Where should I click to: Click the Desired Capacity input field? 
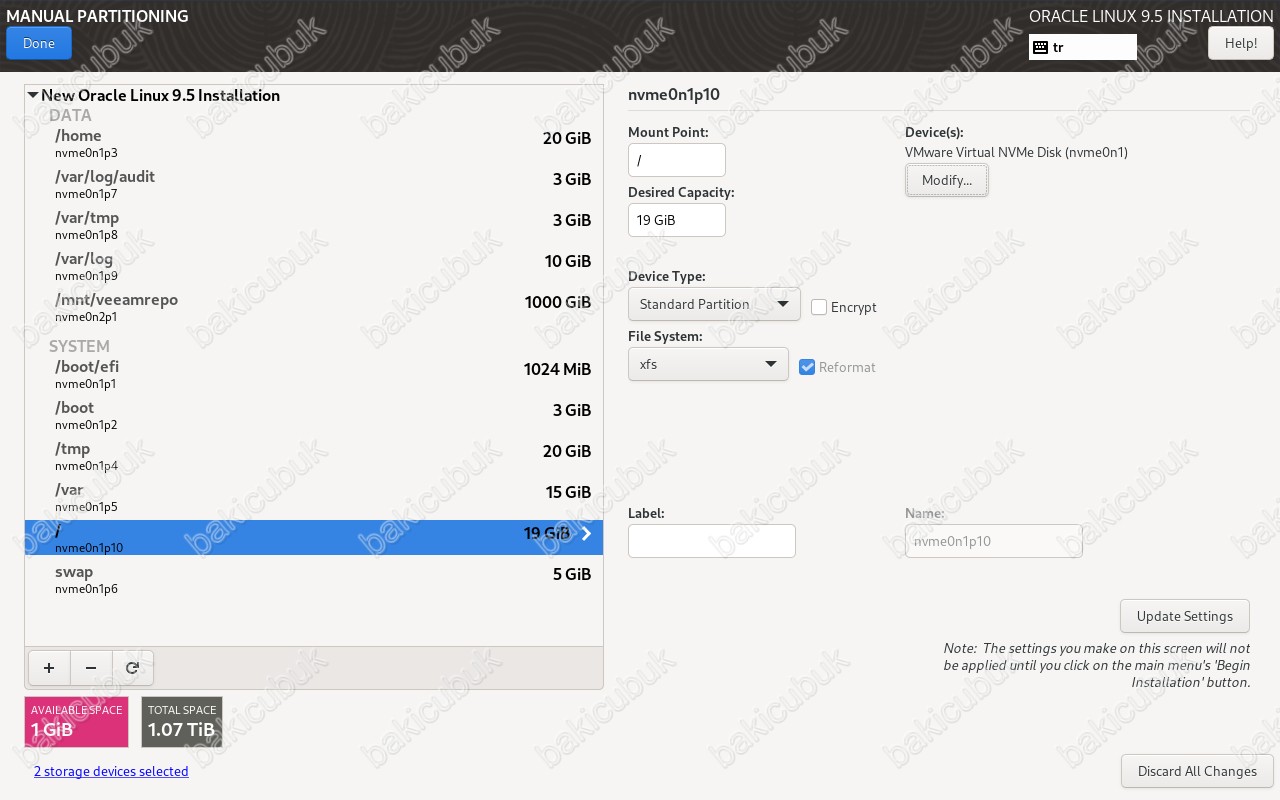coord(677,220)
